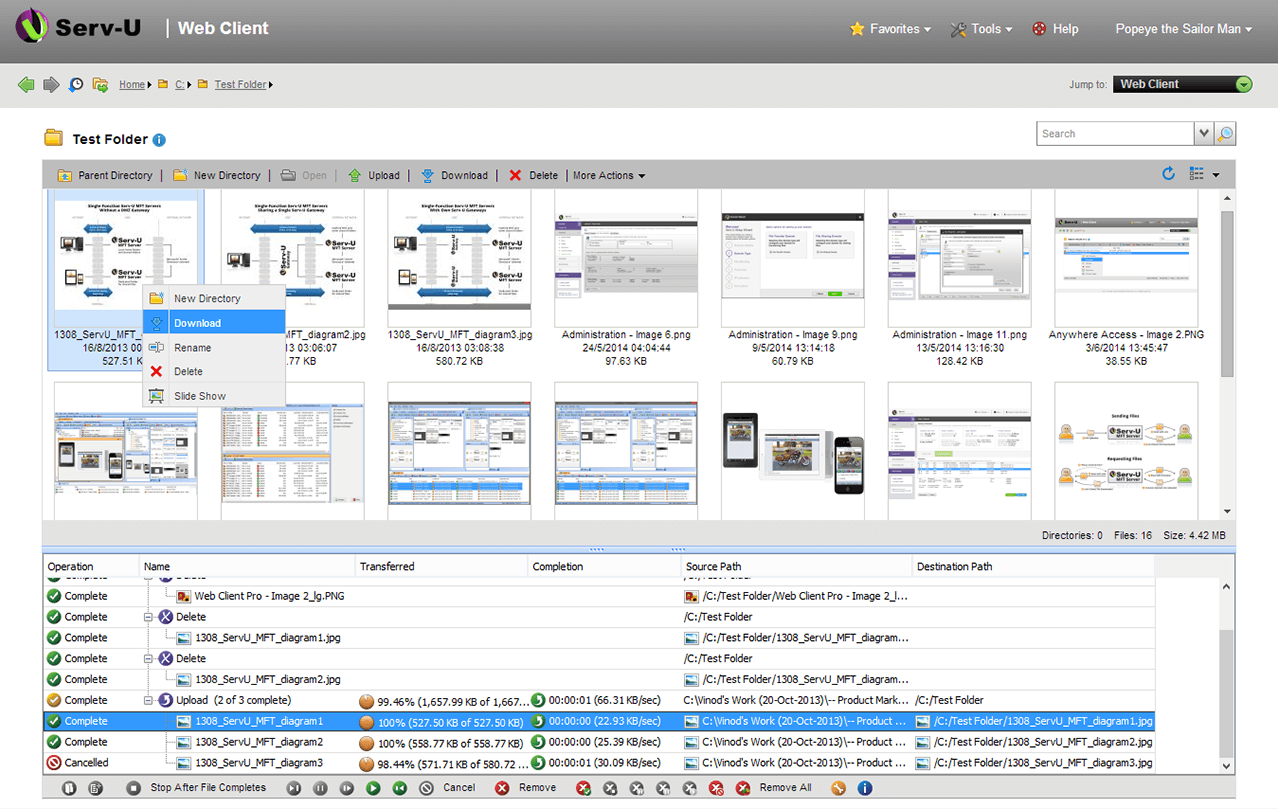Sort by the Completion column header

tap(604, 567)
